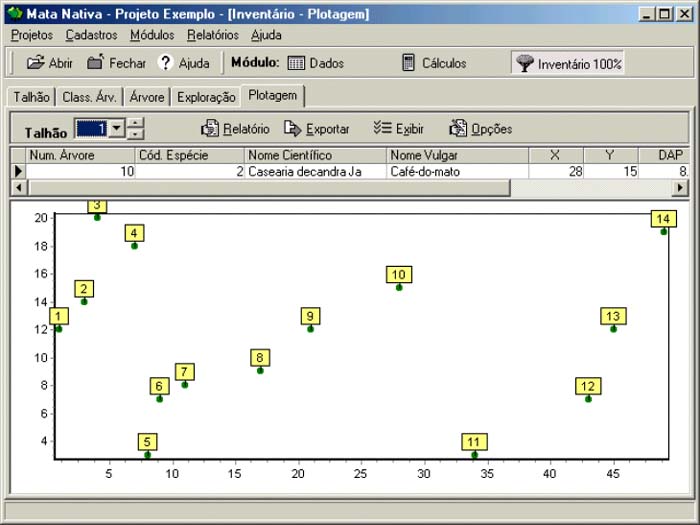
Task: Select the Dados module icon
Action: click(296, 63)
